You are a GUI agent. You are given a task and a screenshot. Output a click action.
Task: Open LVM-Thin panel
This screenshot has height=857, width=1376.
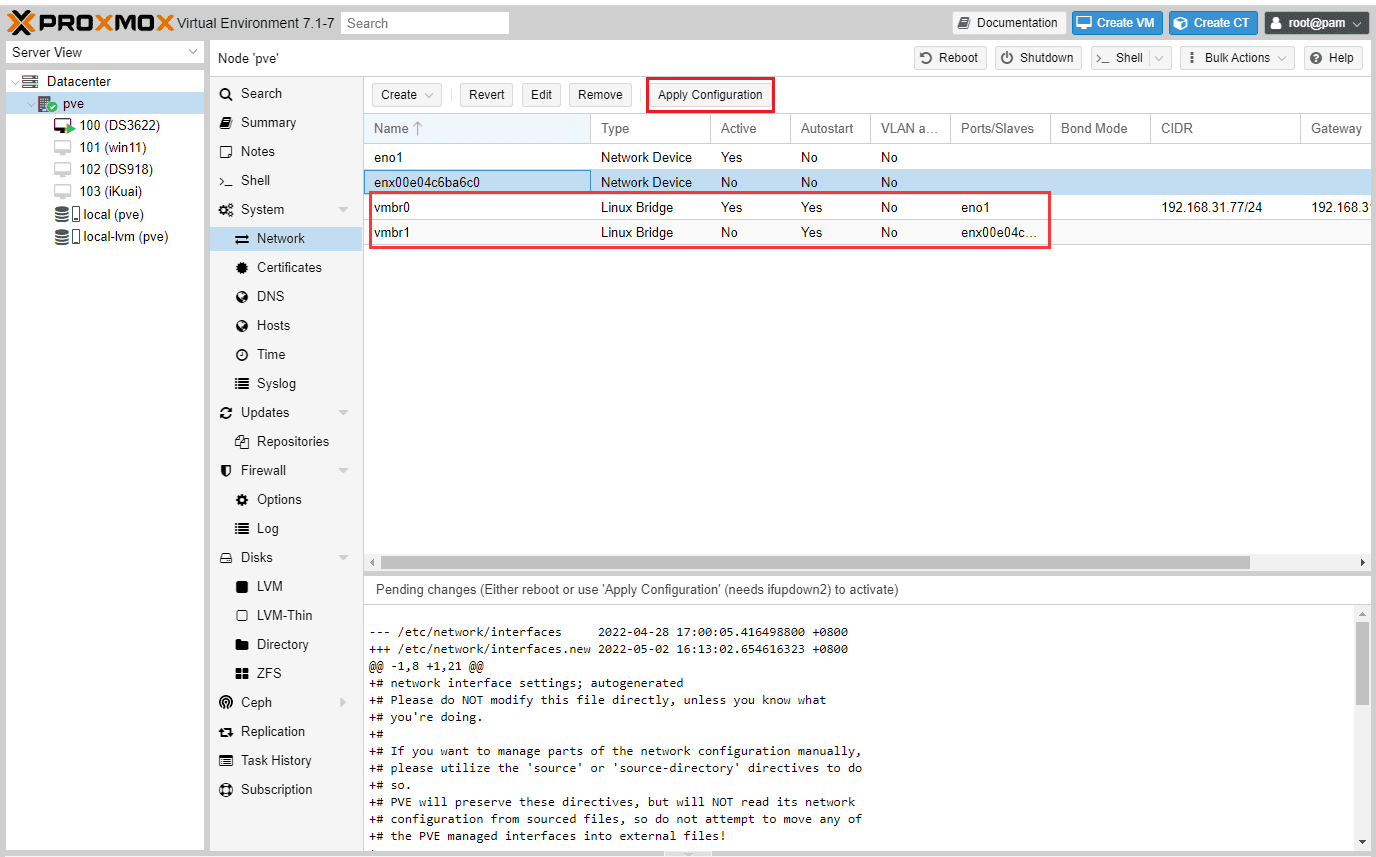pyautogui.click(x=285, y=615)
